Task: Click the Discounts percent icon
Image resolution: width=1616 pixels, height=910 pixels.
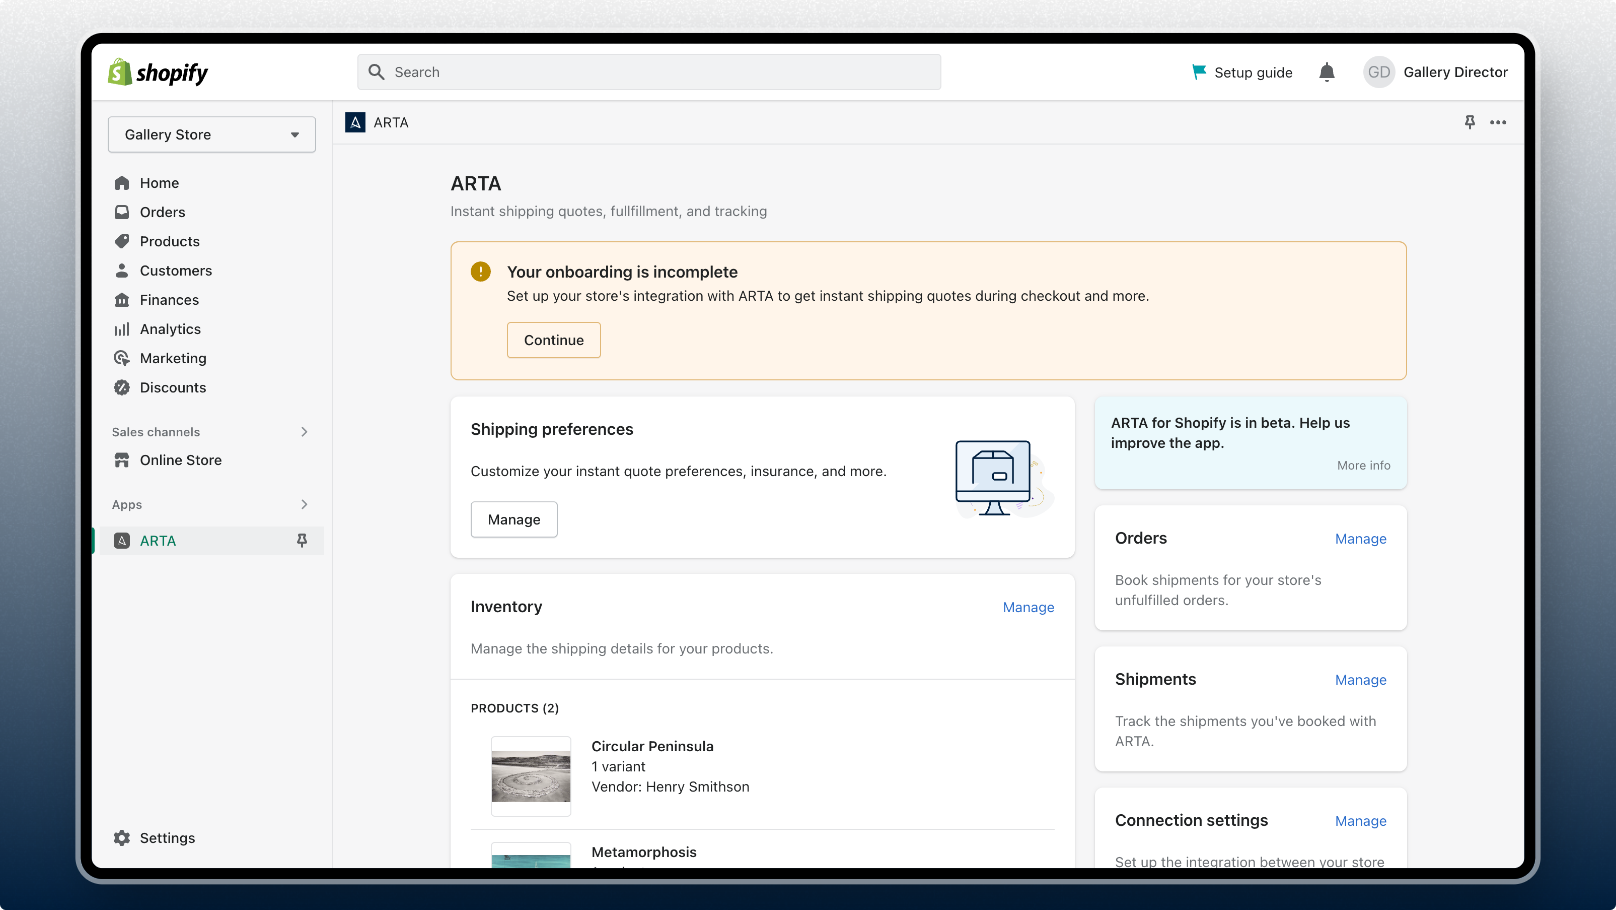Action: [x=122, y=387]
